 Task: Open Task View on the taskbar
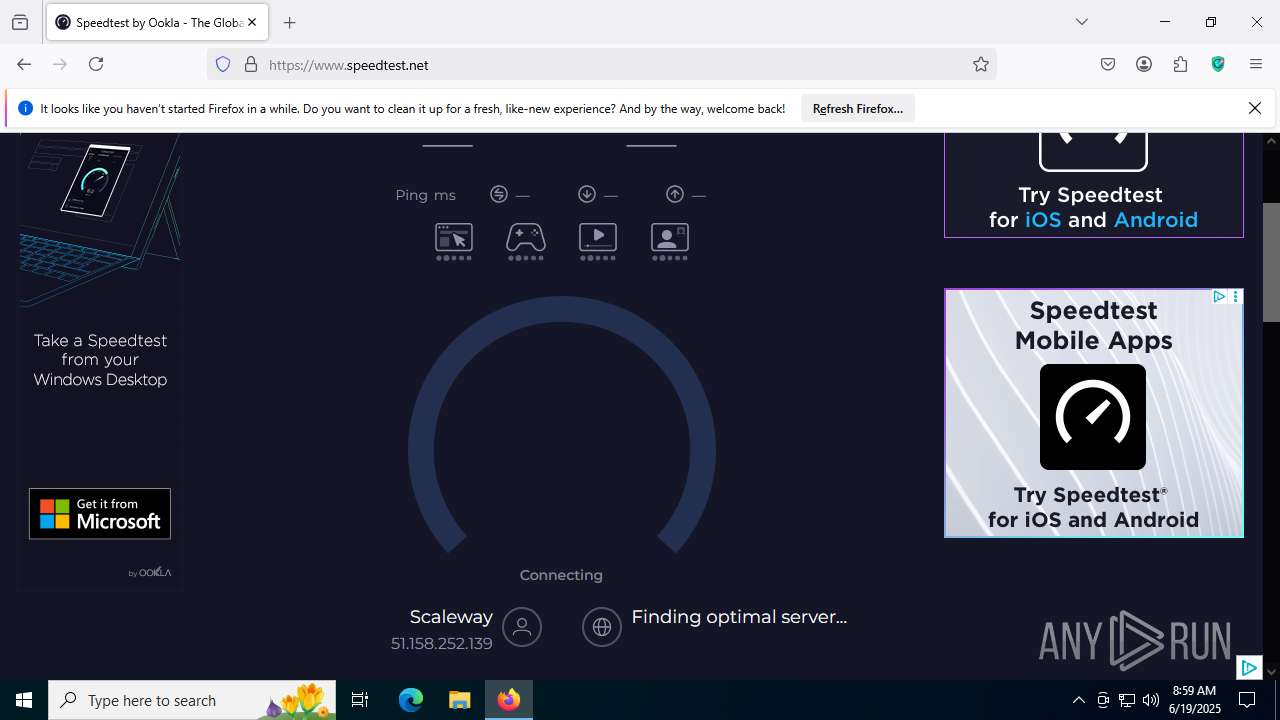360,700
